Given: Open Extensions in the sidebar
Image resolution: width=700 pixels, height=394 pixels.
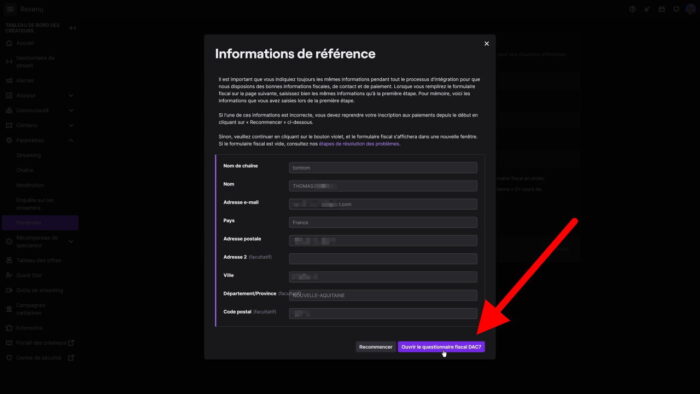Looking at the screenshot, I should click(29, 328).
